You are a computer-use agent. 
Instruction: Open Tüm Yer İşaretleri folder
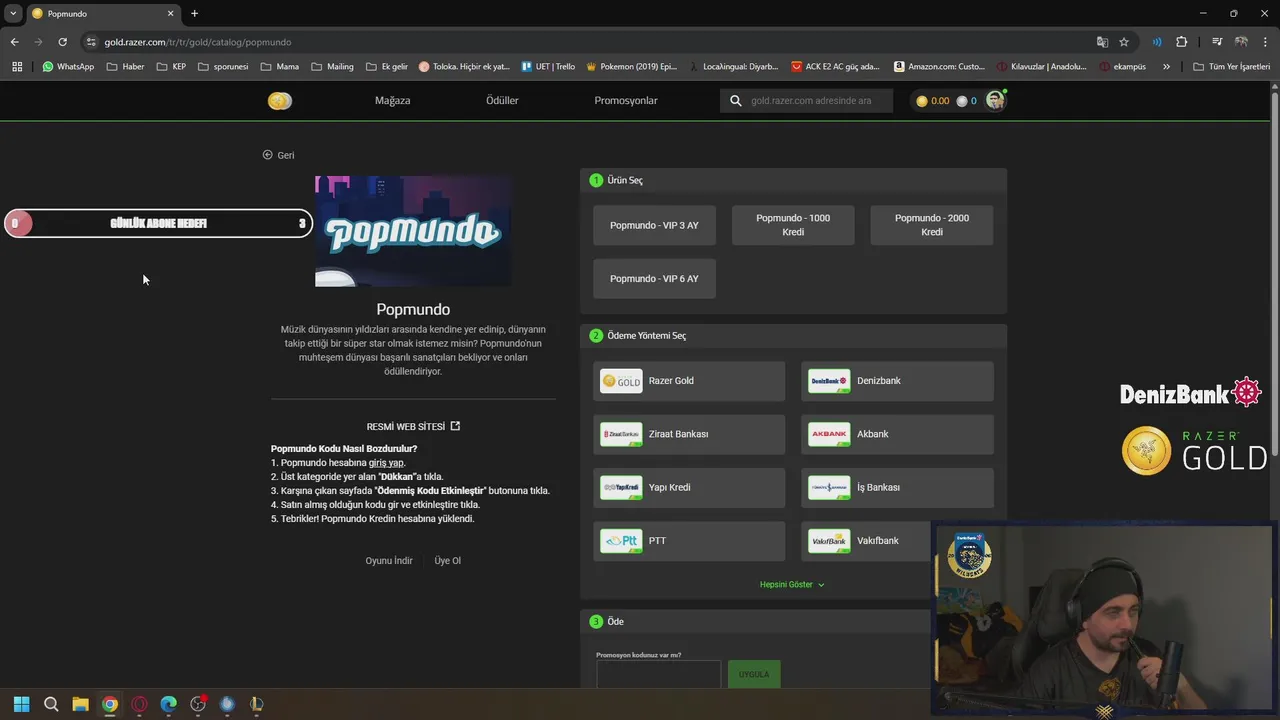tap(1232, 67)
